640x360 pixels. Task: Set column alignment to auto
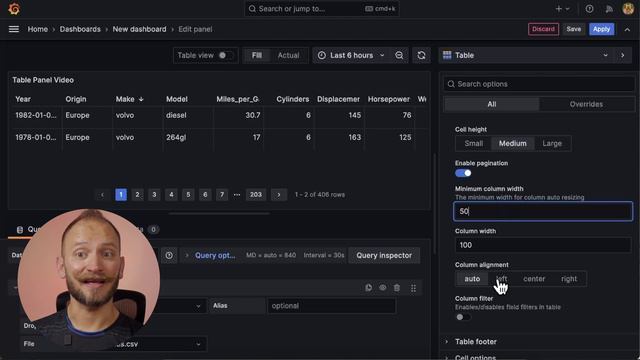(x=472, y=279)
